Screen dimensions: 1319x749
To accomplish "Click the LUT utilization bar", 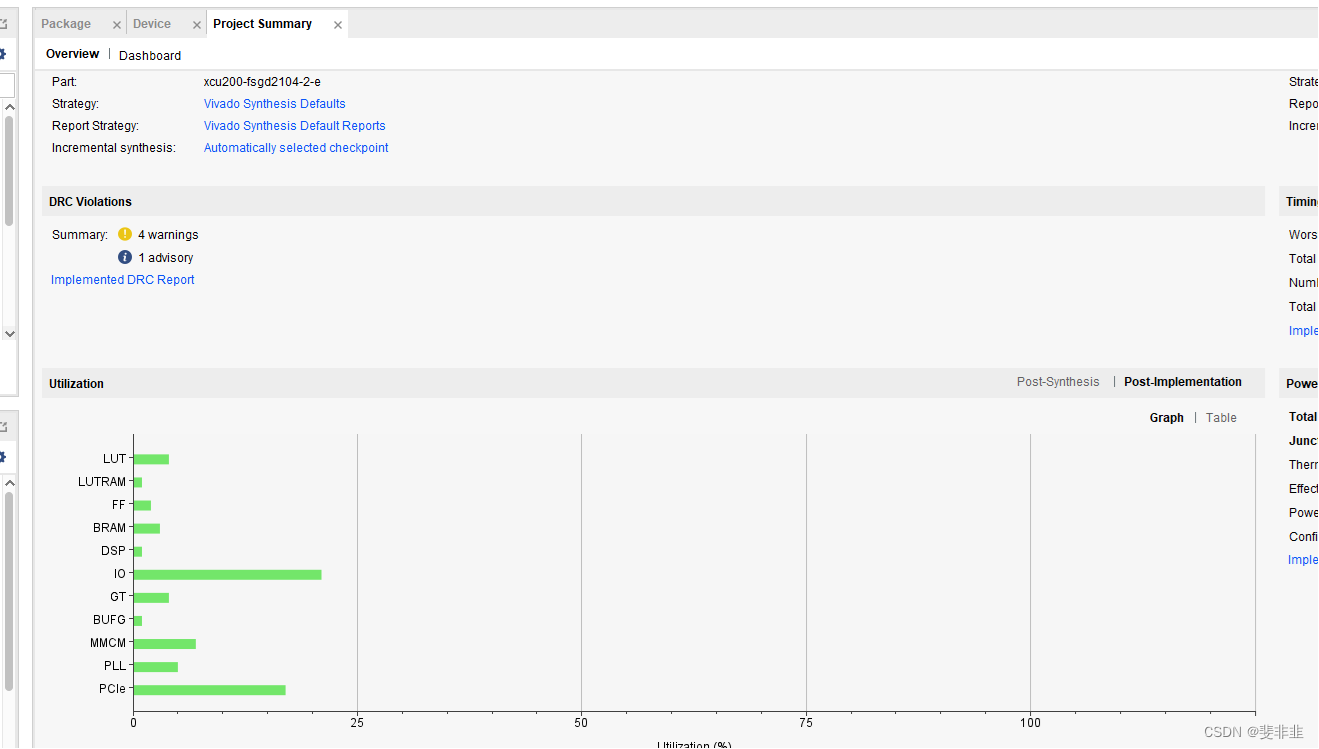I will coord(151,459).
